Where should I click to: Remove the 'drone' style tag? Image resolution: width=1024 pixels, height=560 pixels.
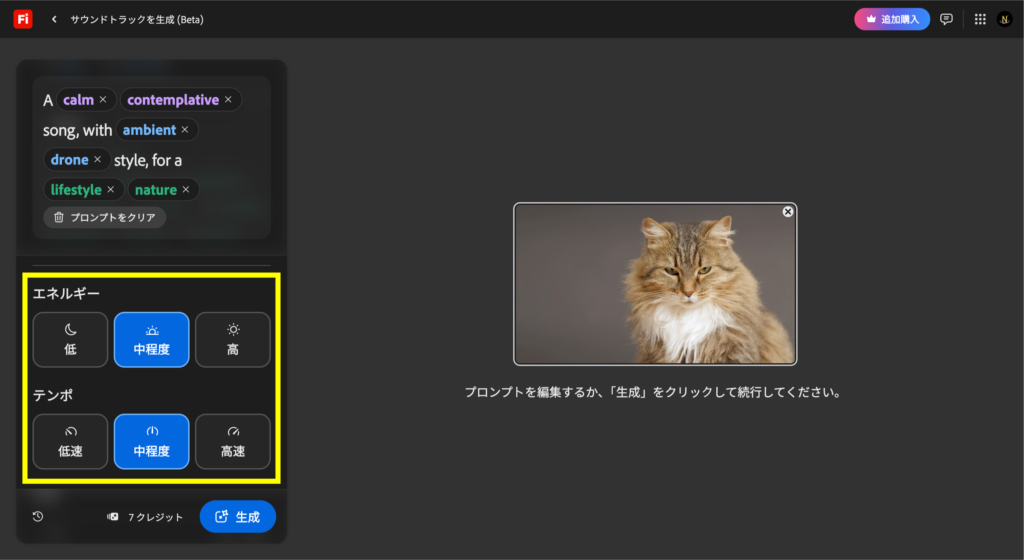(x=98, y=160)
